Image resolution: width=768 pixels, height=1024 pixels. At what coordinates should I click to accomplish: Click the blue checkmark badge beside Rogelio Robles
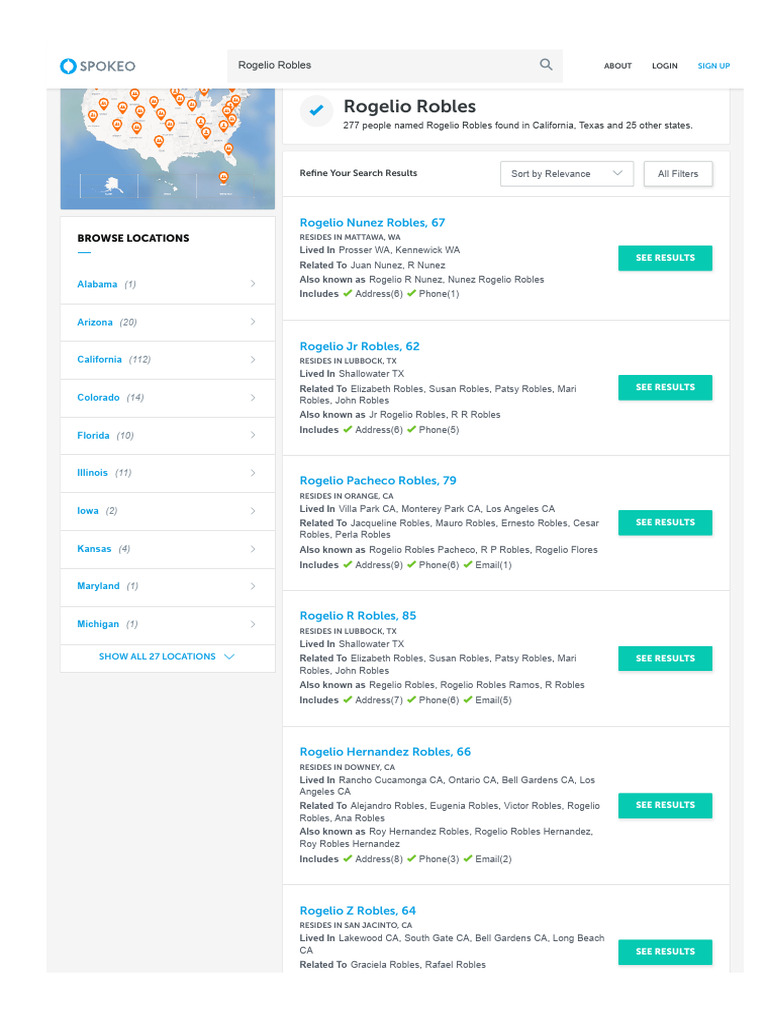316,111
